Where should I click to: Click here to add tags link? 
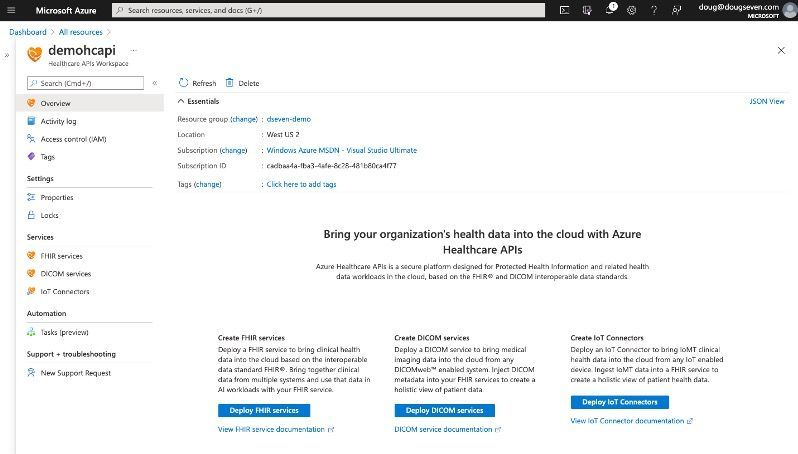pyautogui.click(x=301, y=184)
